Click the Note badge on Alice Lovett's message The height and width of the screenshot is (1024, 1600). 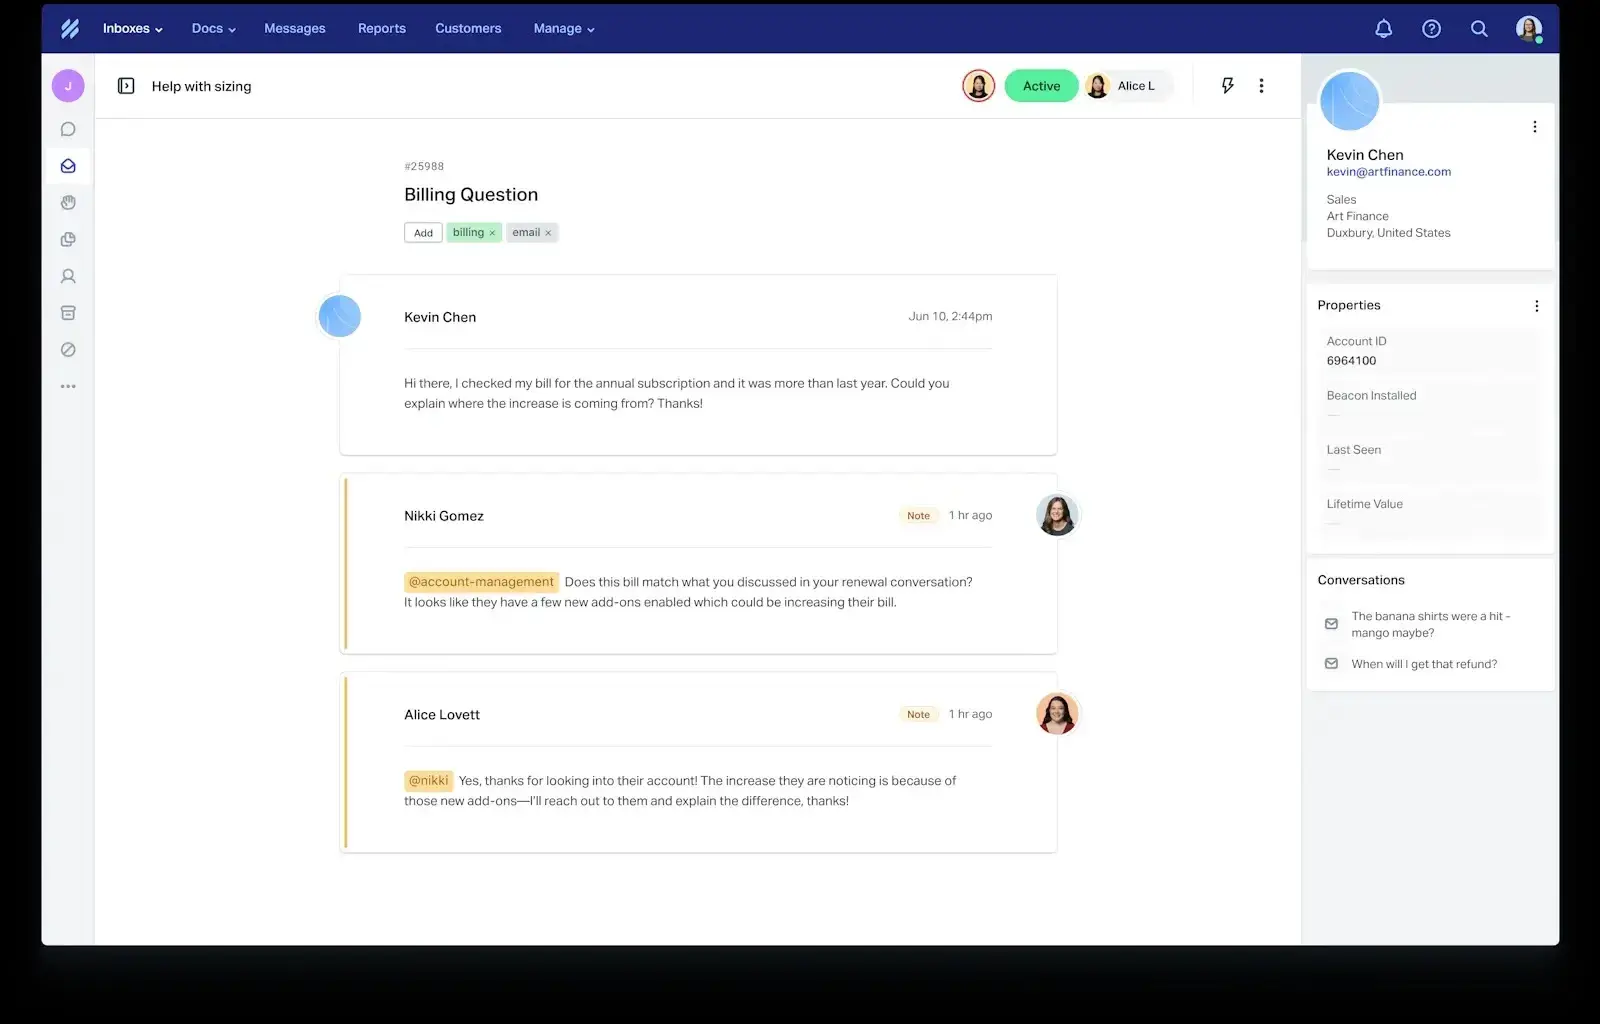918,715
